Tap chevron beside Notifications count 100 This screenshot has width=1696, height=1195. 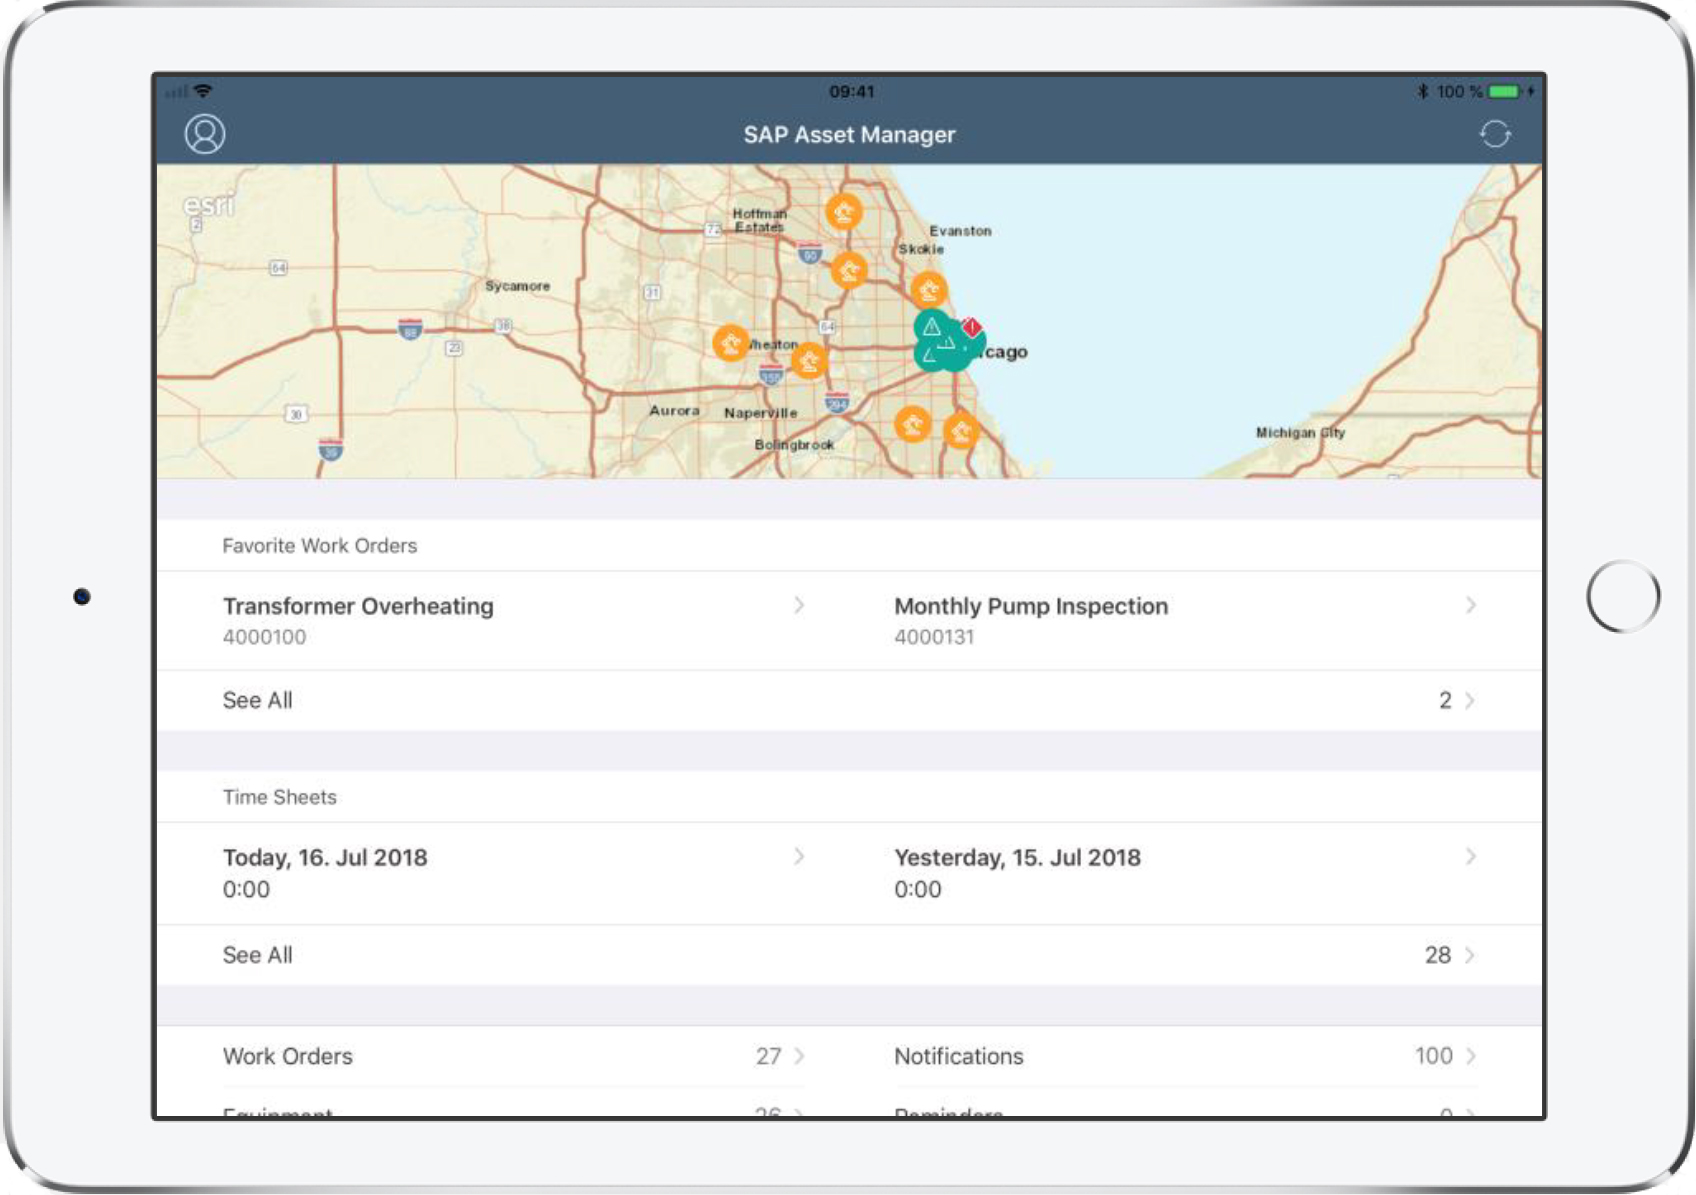[x=1470, y=1056]
